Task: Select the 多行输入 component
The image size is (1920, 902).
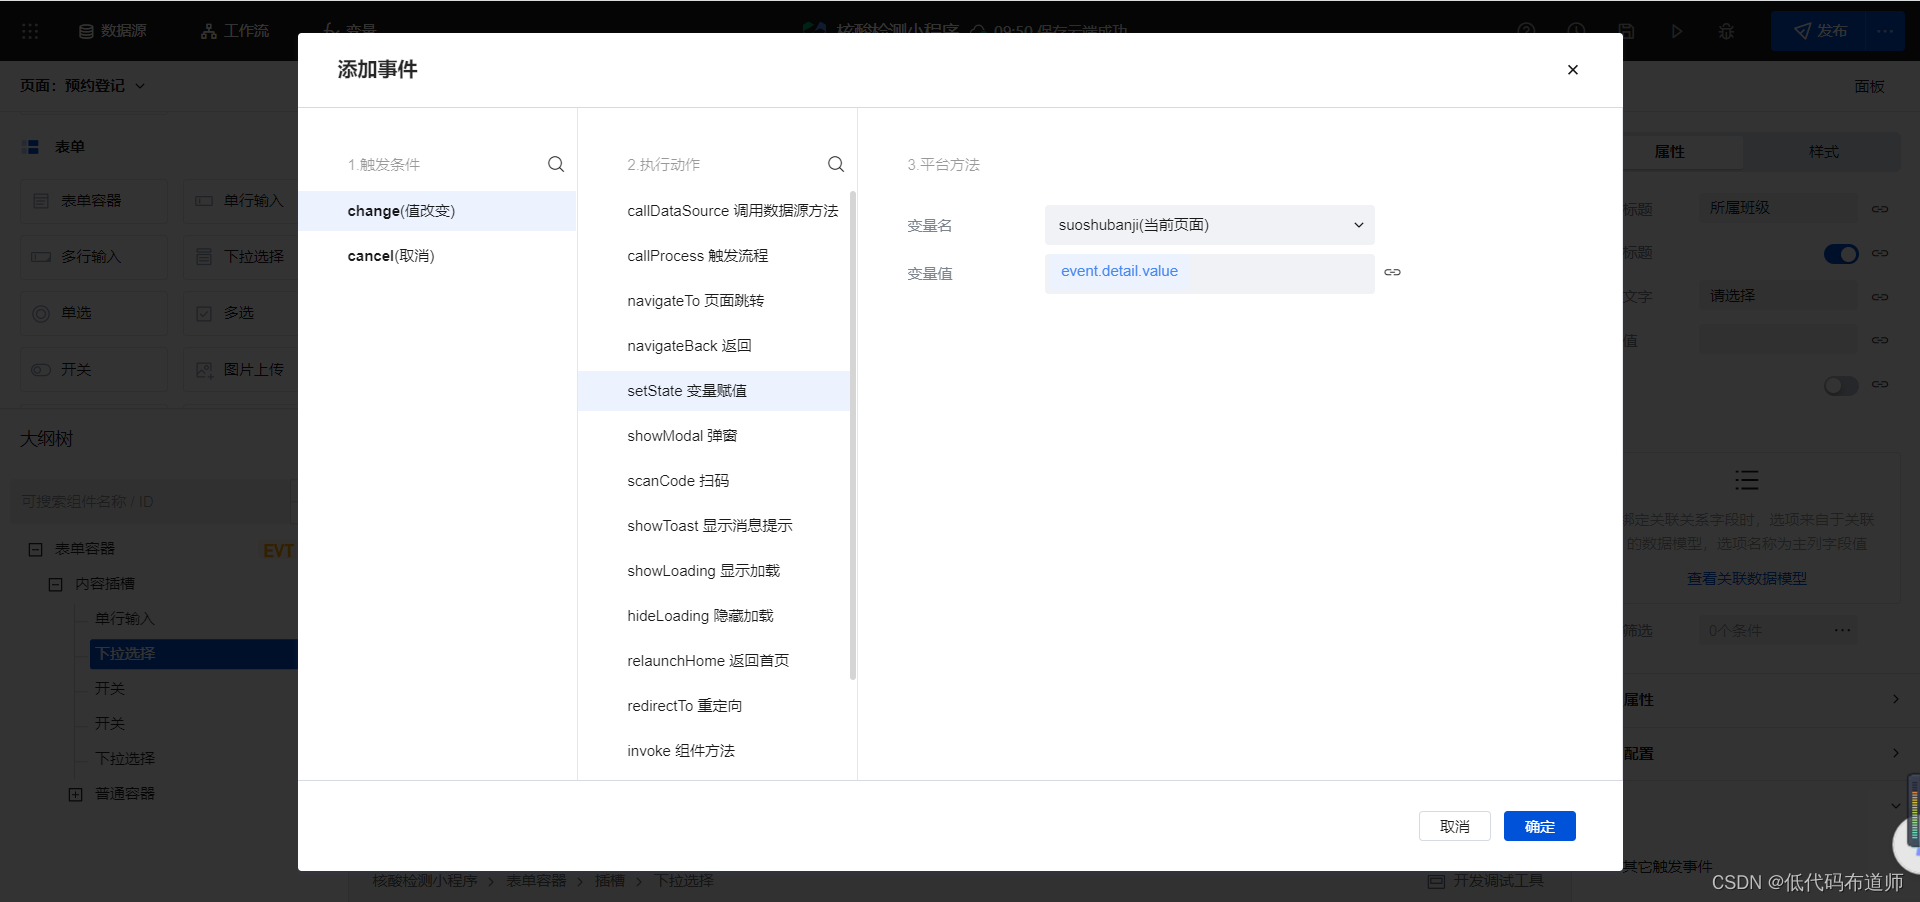Action: coord(94,257)
